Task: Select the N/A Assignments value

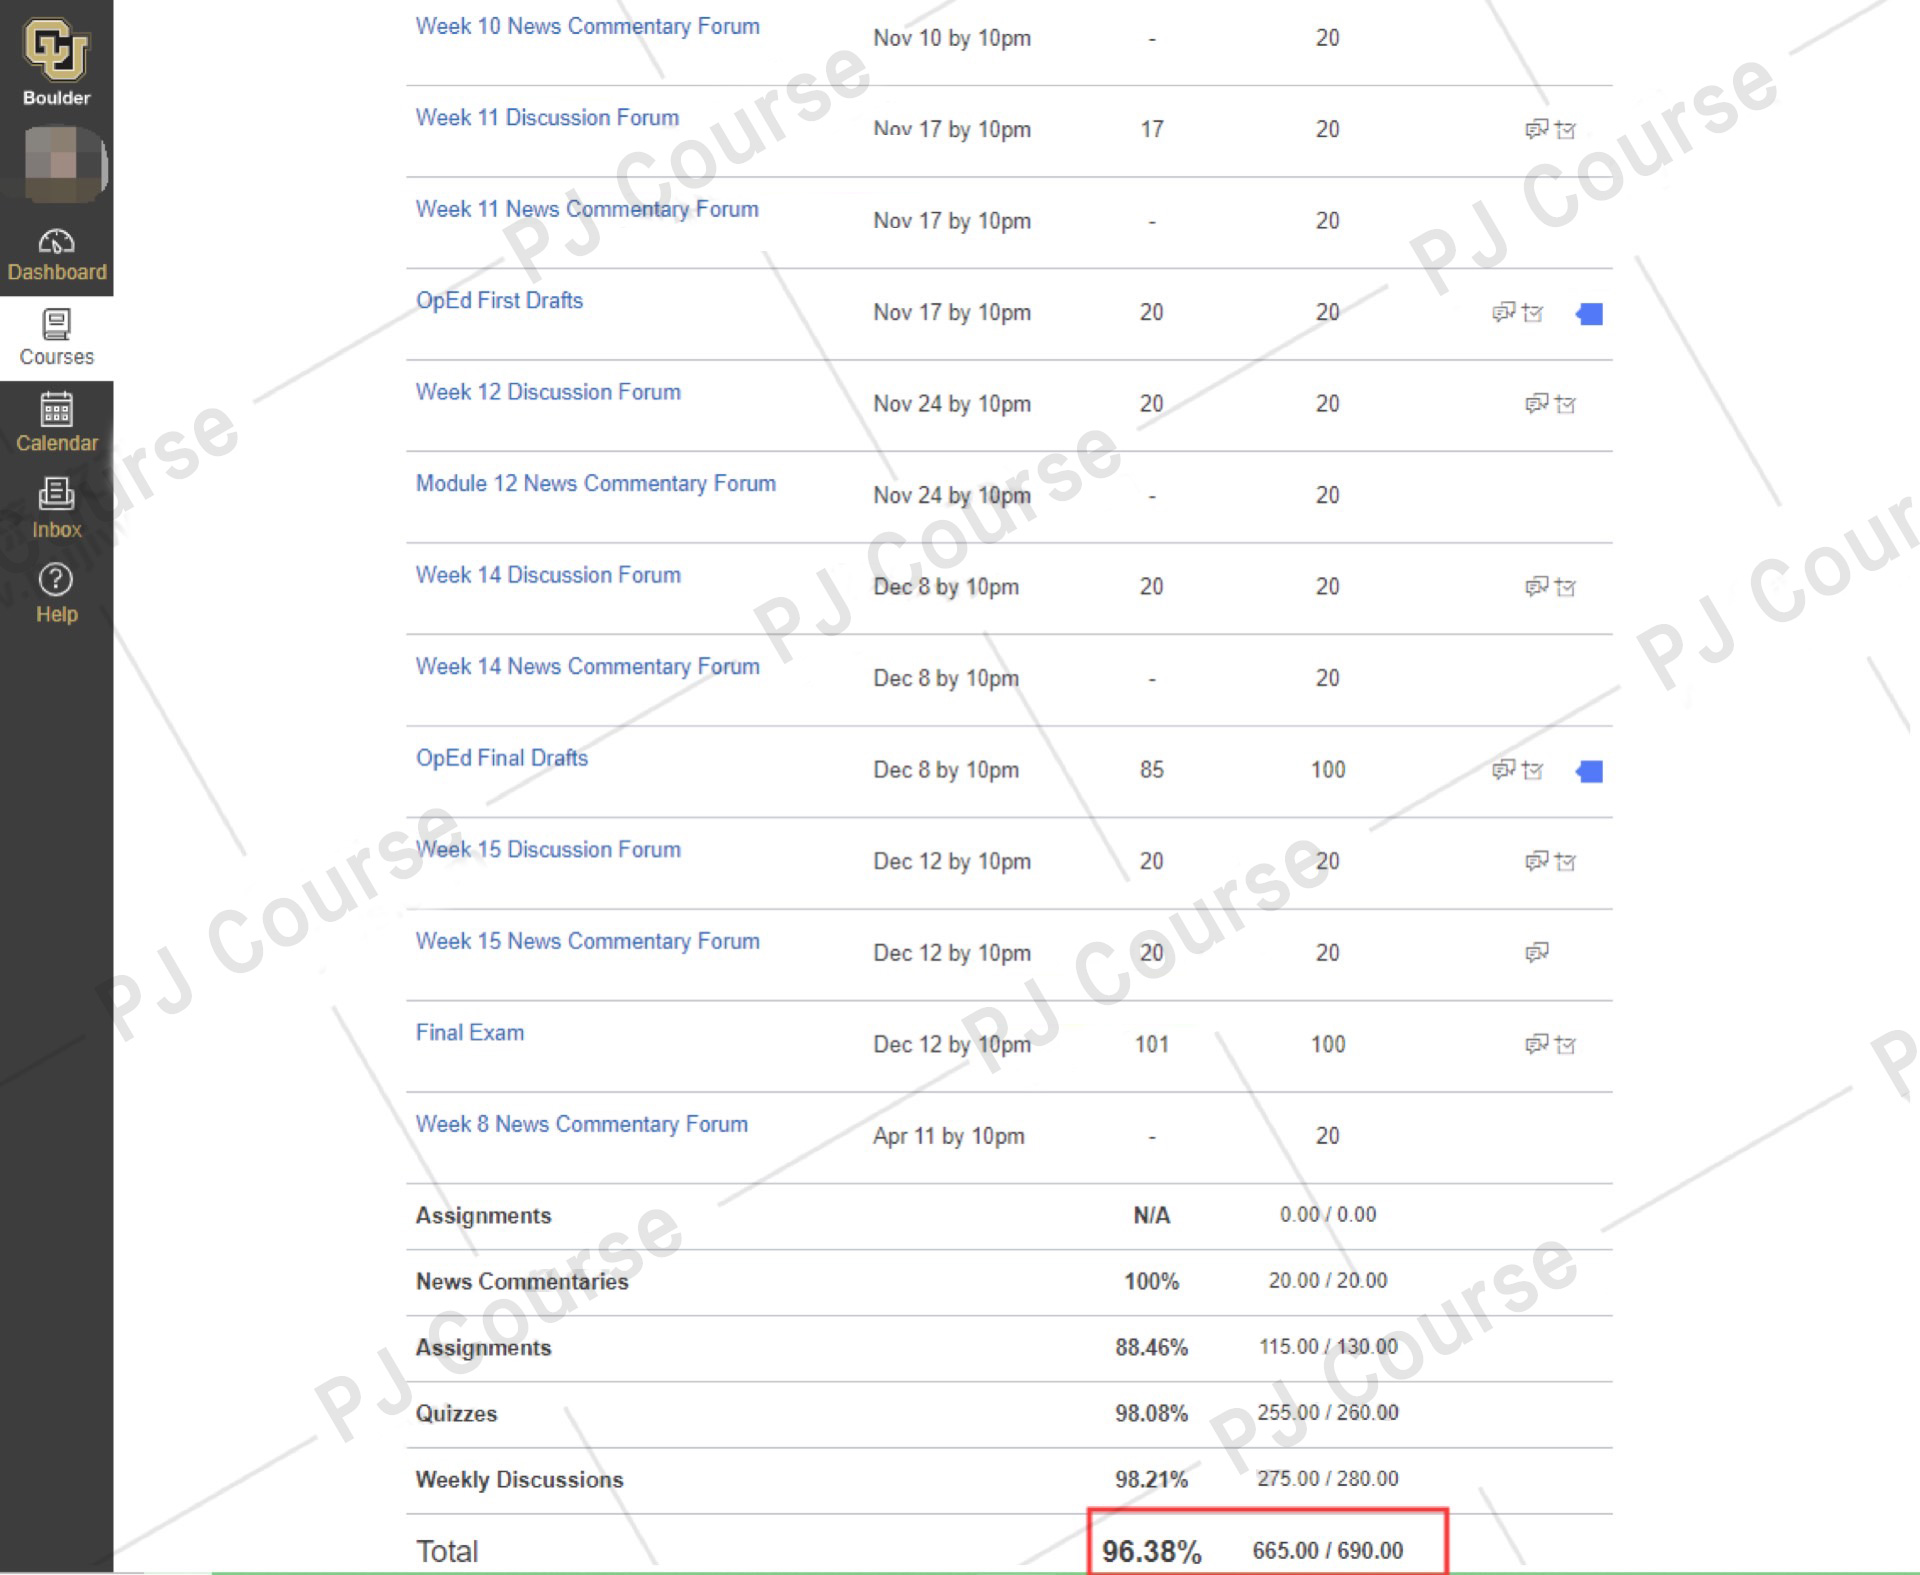Action: (1151, 1215)
